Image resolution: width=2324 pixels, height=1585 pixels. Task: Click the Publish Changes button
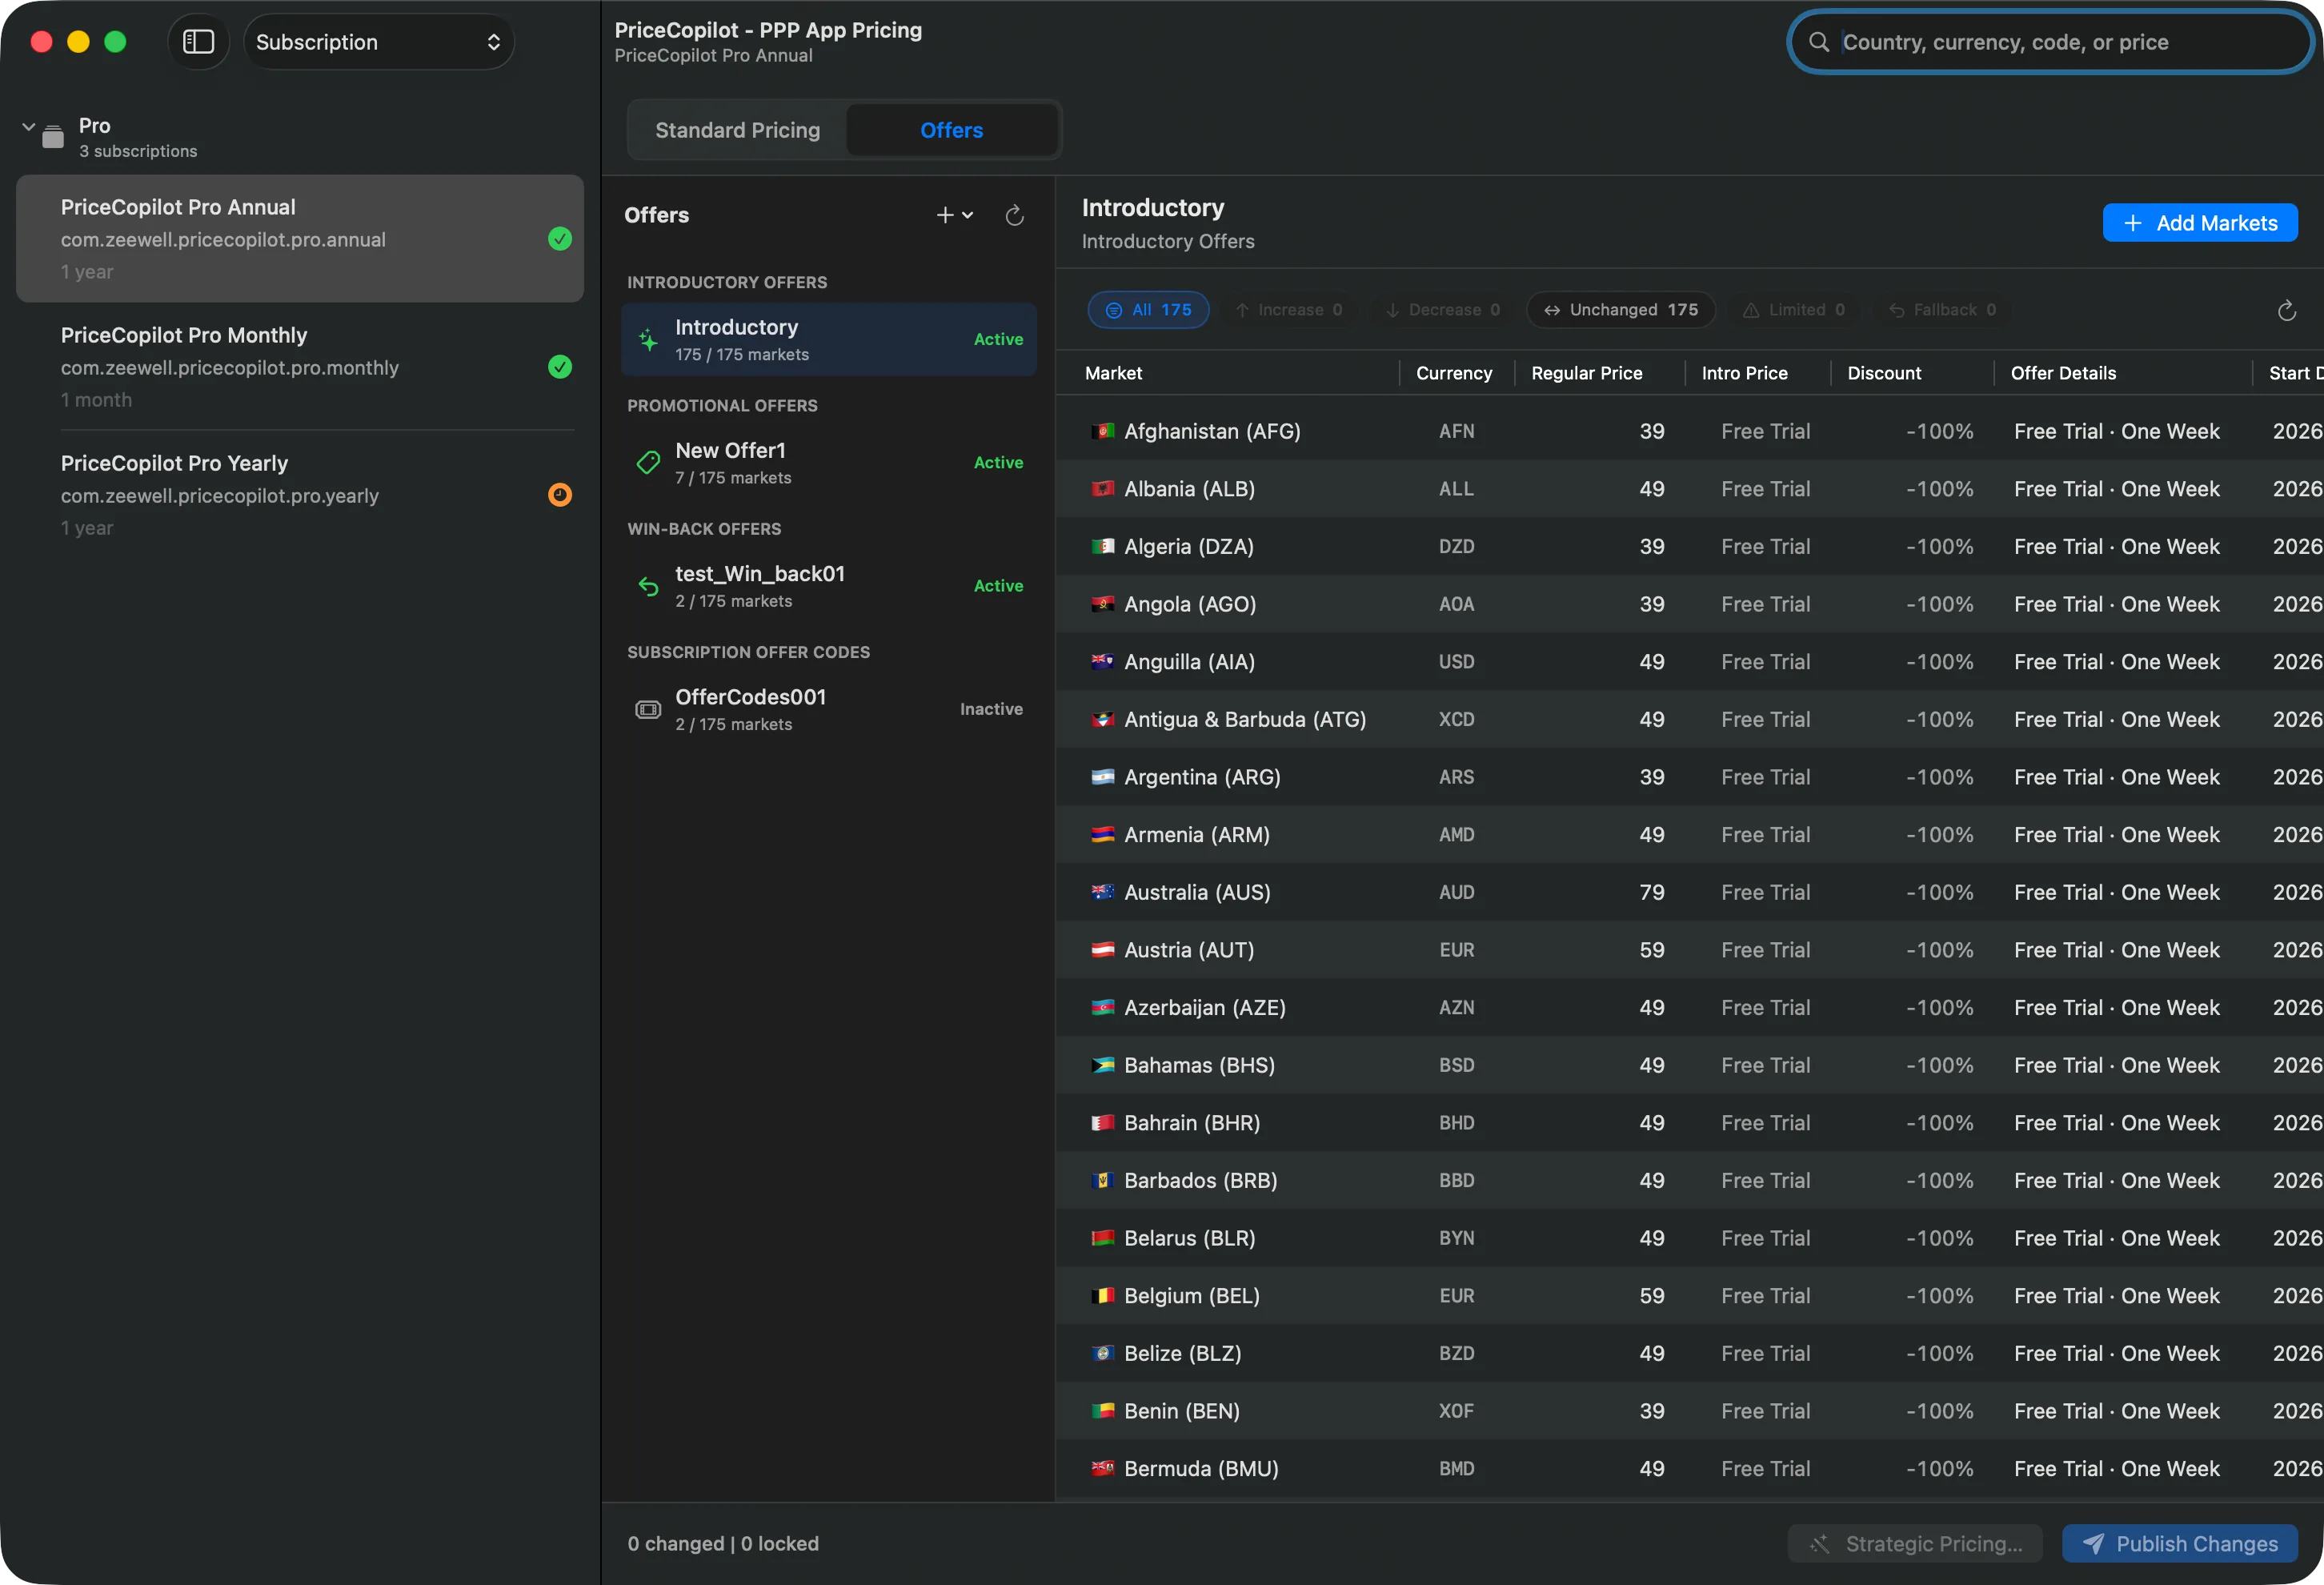point(2179,1544)
